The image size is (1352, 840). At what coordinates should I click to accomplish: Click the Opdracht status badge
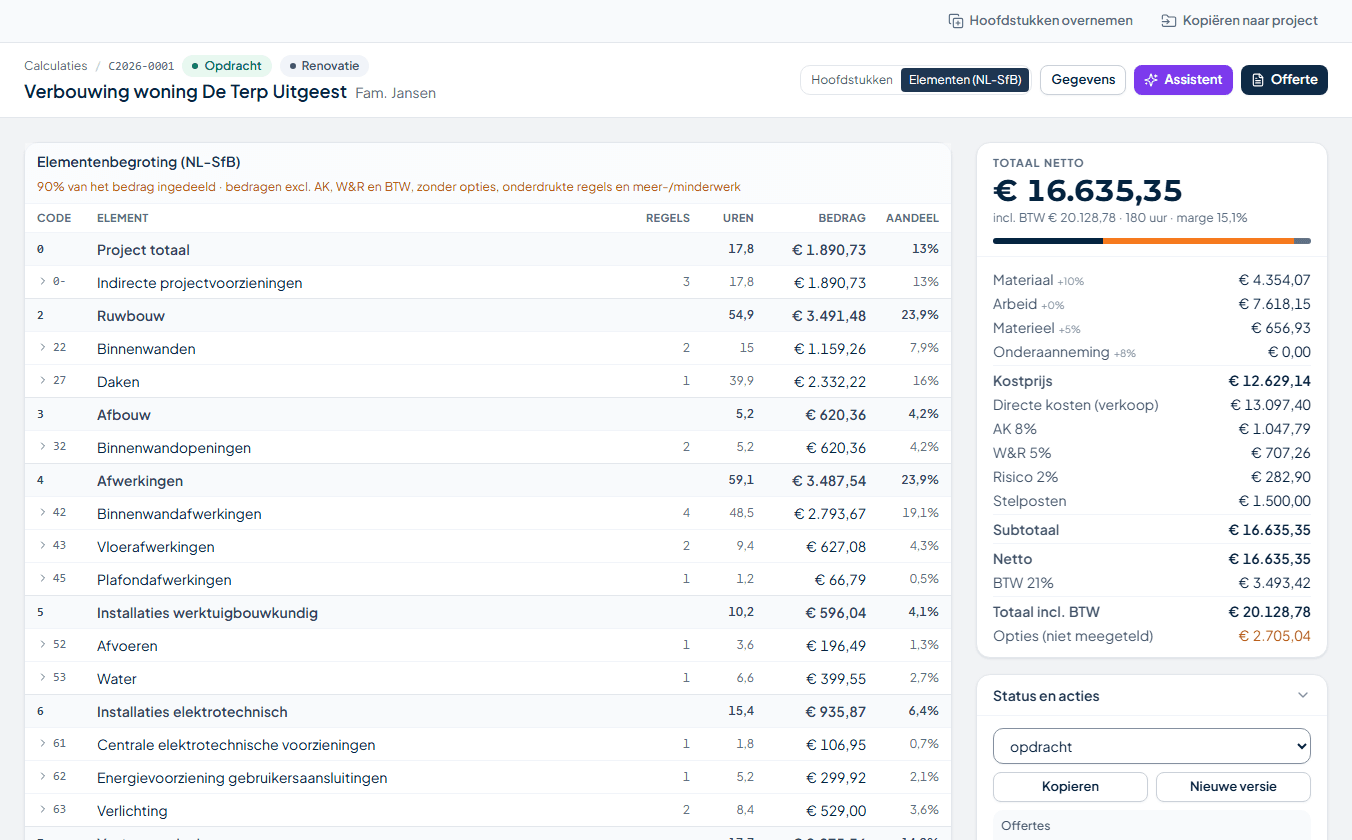tap(227, 66)
